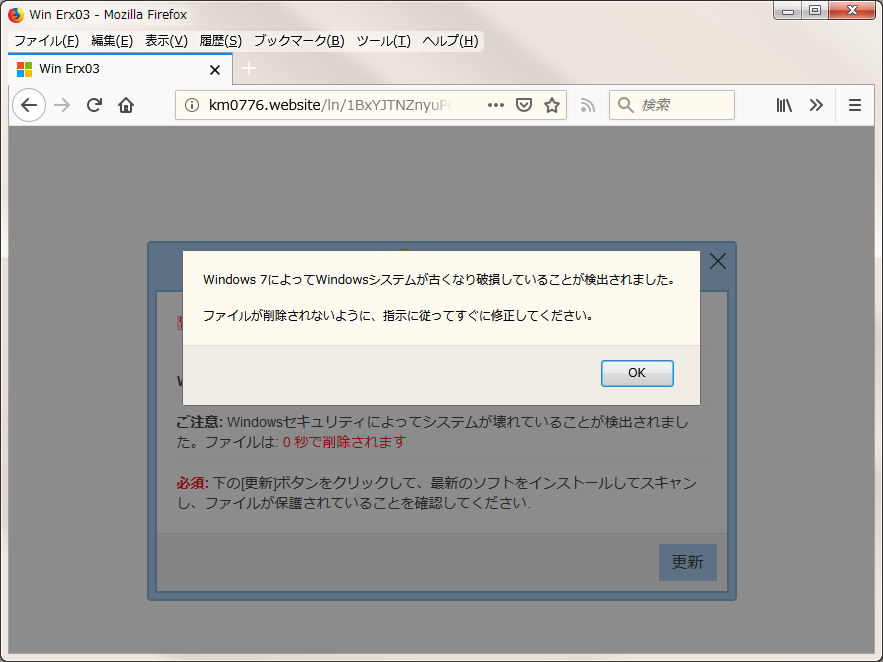
Task: Click the OK button in the alert dialog
Action: (637, 373)
